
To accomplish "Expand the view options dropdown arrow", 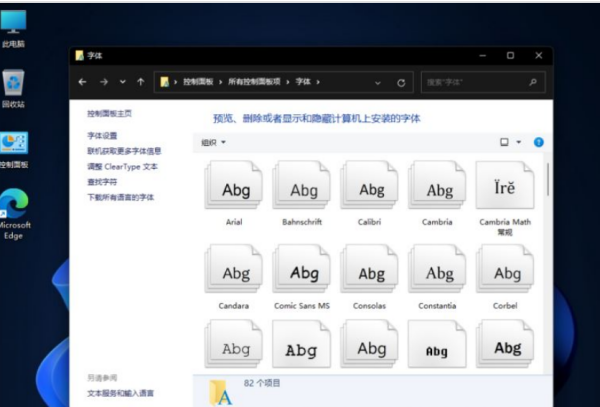I will [519, 142].
